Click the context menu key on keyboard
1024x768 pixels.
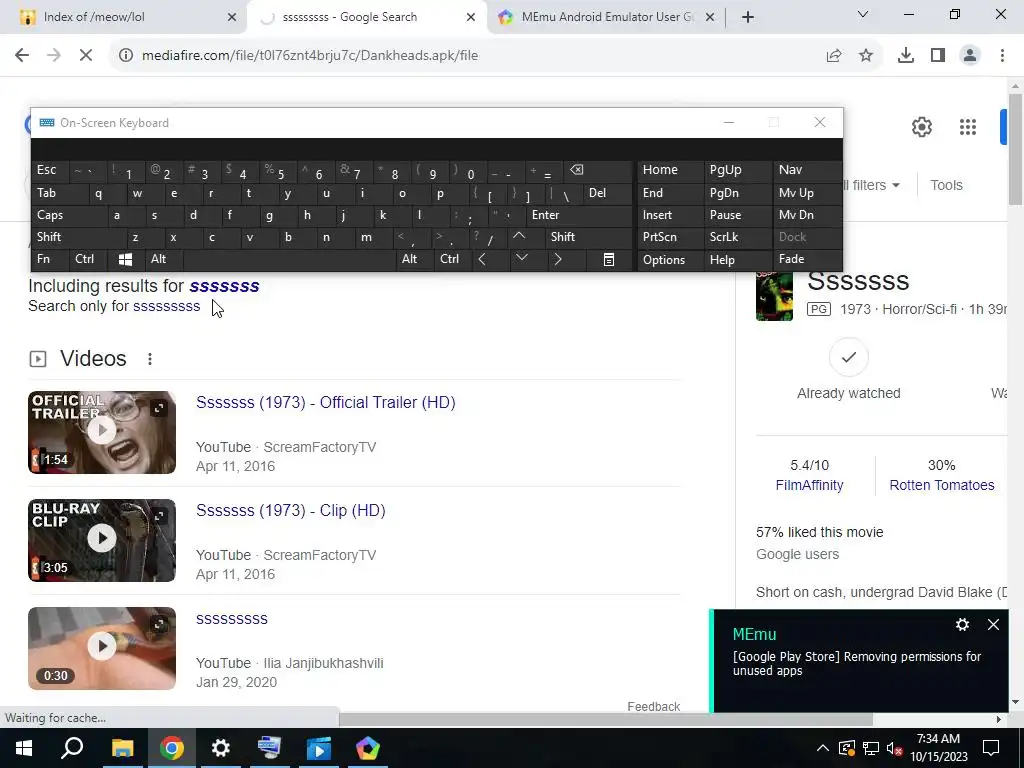pos(609,259)
